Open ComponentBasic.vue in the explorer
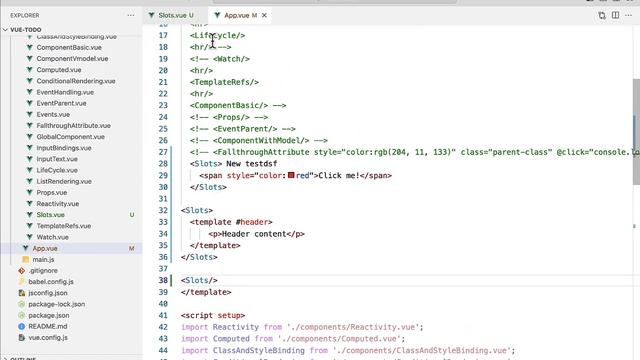This screenshot has height=360, width=640. click(x=69, y=47)
